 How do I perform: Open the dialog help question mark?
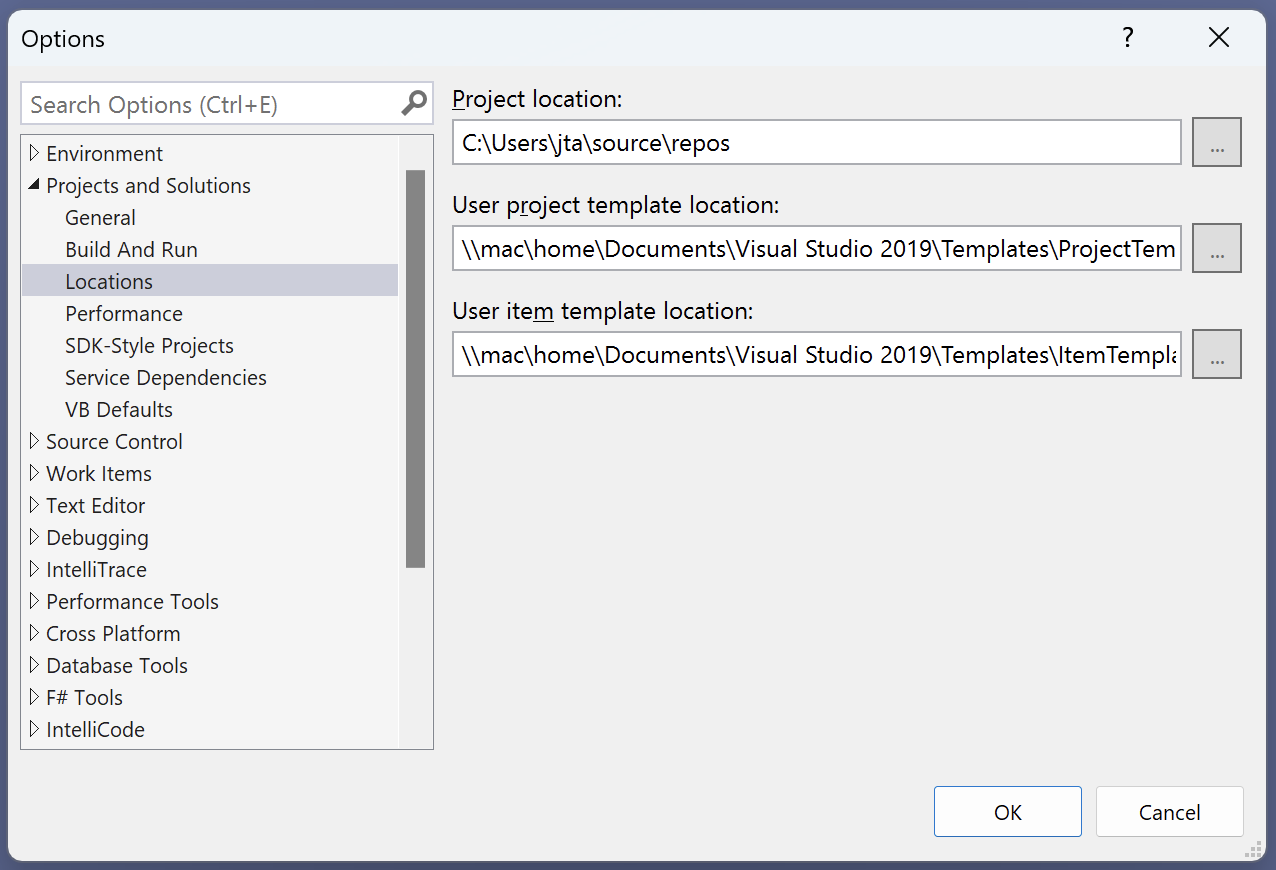(1127, 37)
